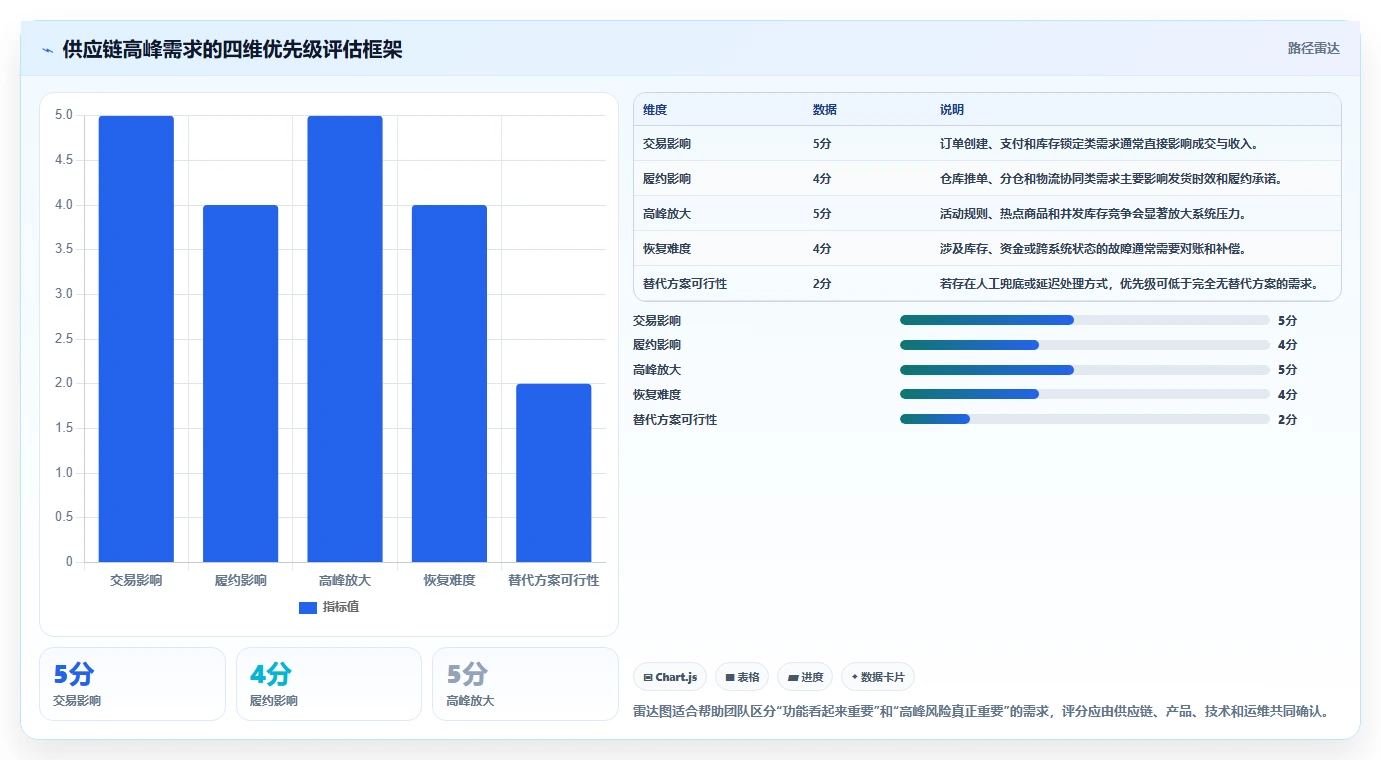
Task: Click the 高峰放大 bar in the bar chart
Action: 345,339
